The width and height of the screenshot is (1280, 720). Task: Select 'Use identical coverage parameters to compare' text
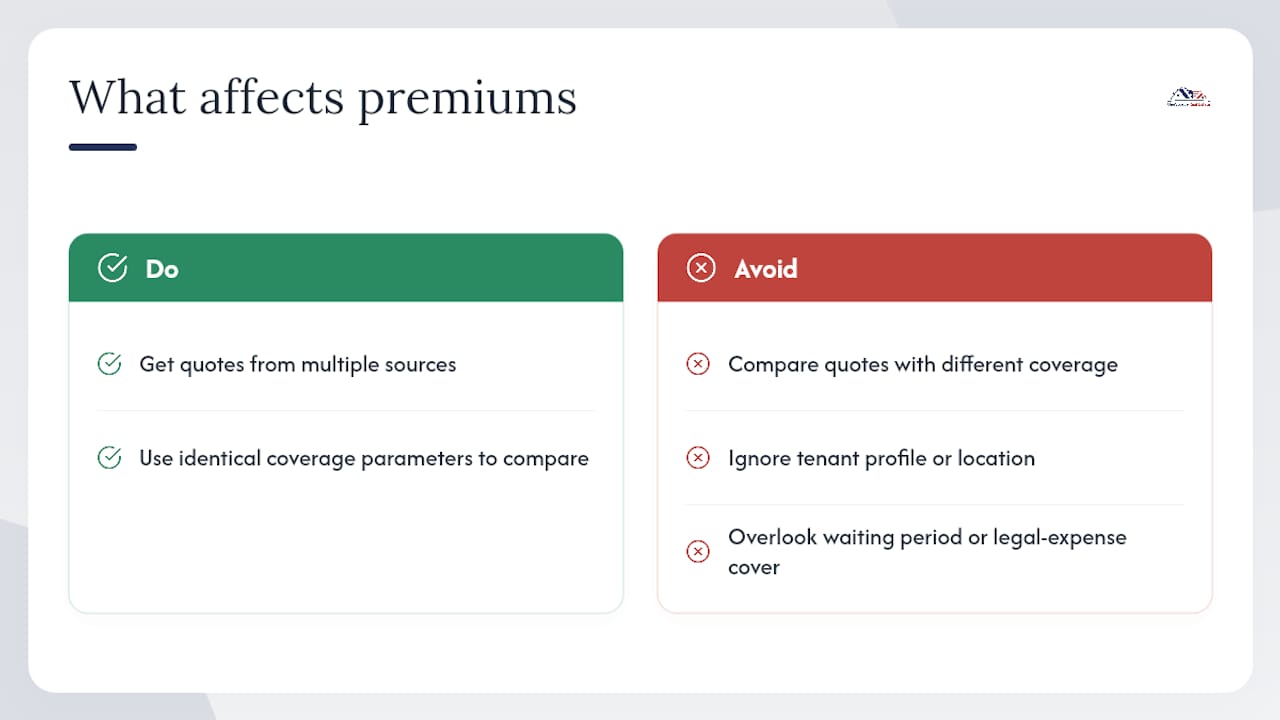[x=364, y=458]
